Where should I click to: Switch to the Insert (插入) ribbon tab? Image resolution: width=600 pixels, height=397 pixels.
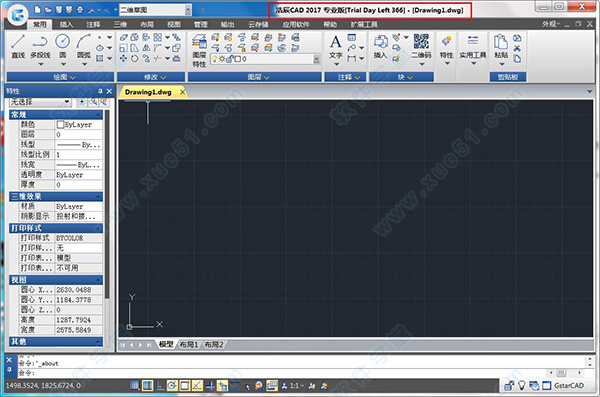(x=66, y=25)
